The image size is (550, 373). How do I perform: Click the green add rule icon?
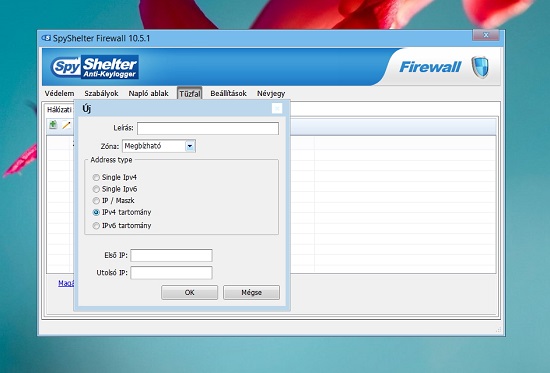(x=53, y=125)
